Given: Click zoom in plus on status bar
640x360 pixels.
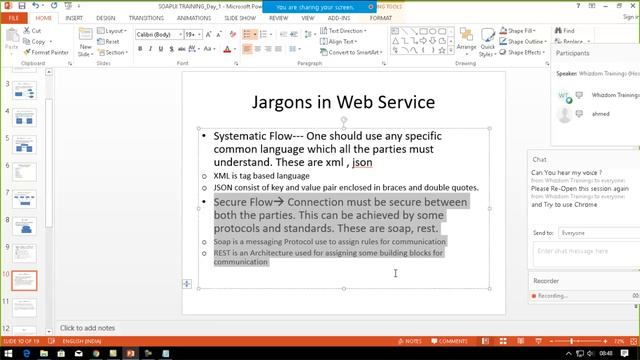Looking at the screenshot, I should click(x=605, y=341).
